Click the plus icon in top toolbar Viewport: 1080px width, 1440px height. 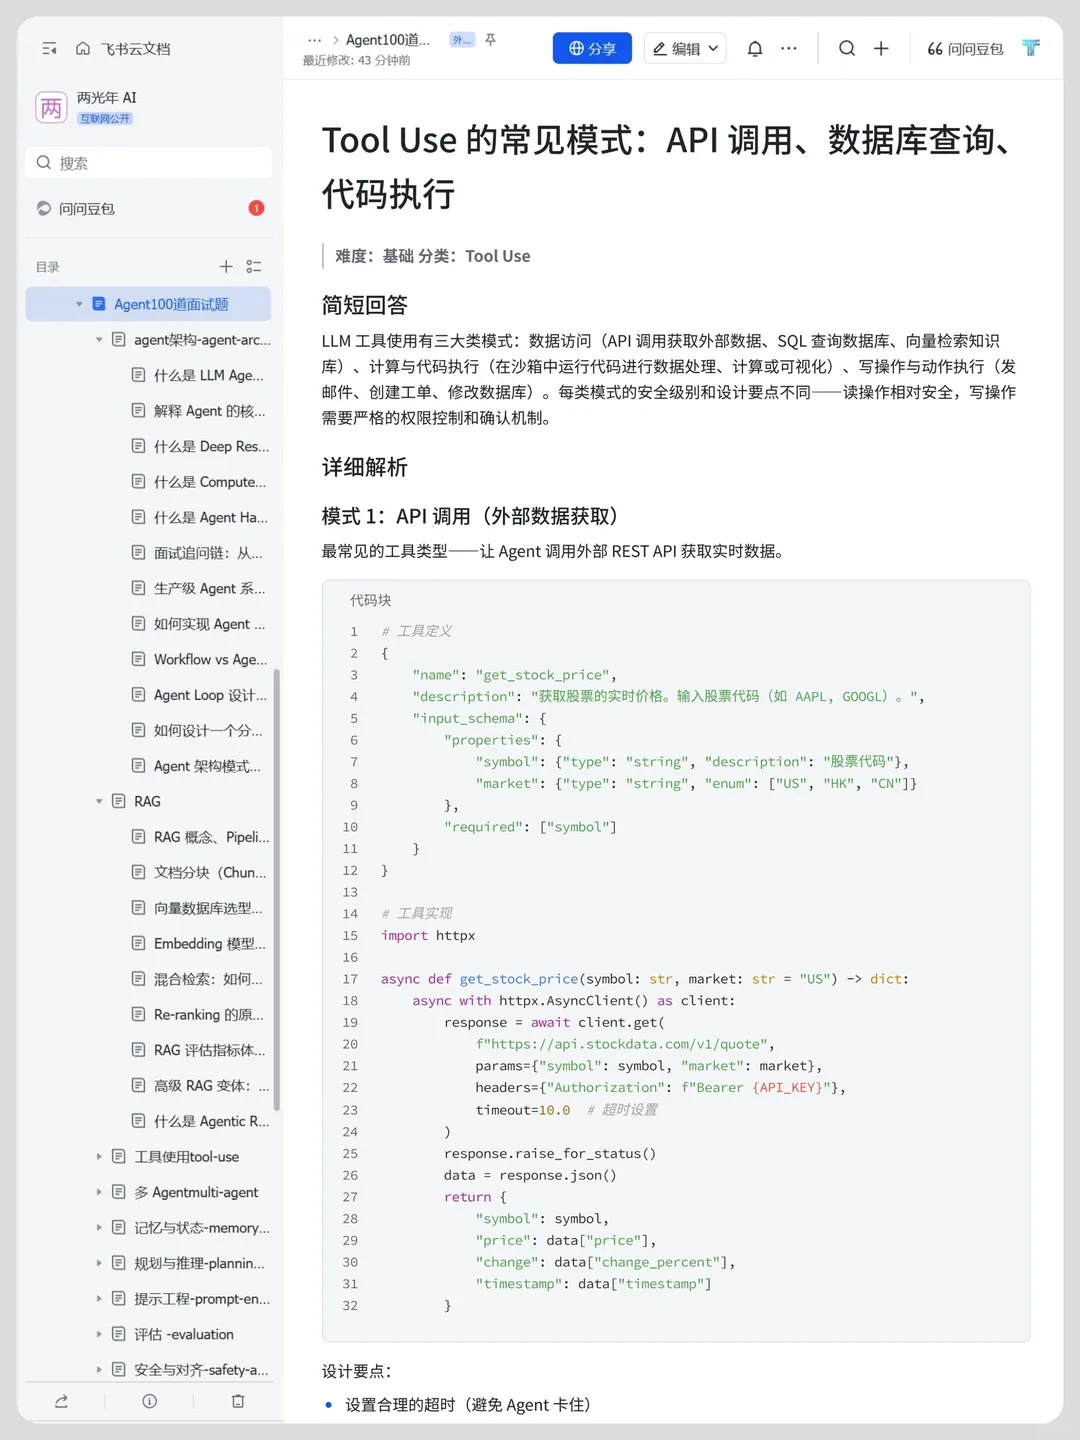pos(881,48)
